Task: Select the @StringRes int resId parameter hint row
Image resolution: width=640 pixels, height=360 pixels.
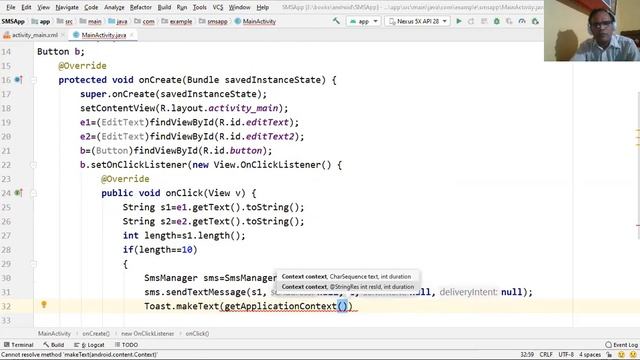Action: pyautogui.click(x=347, y=287)
